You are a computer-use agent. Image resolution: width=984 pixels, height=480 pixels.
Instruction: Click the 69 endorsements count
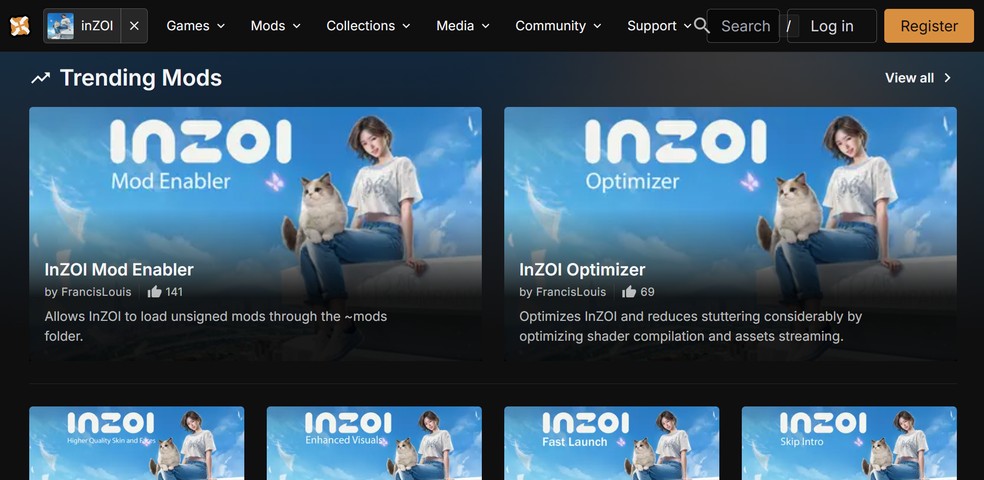point(647,292)
